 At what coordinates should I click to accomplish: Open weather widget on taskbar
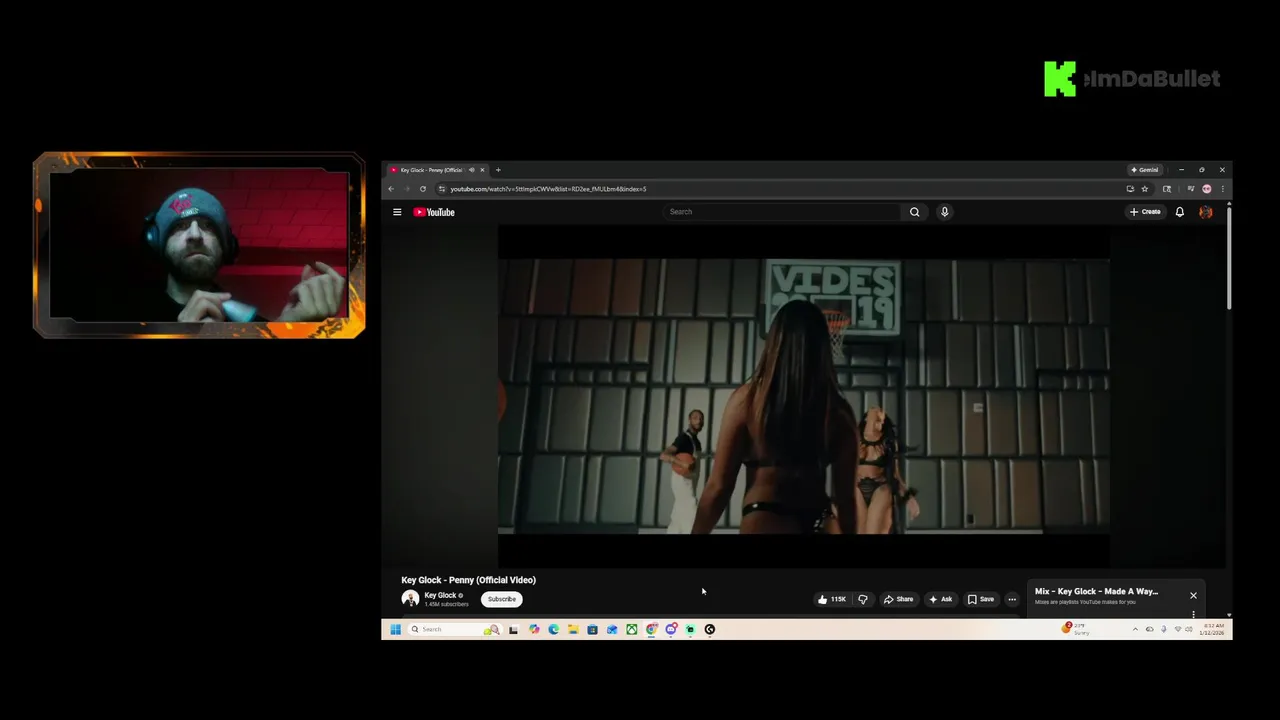pos(1076,629)
